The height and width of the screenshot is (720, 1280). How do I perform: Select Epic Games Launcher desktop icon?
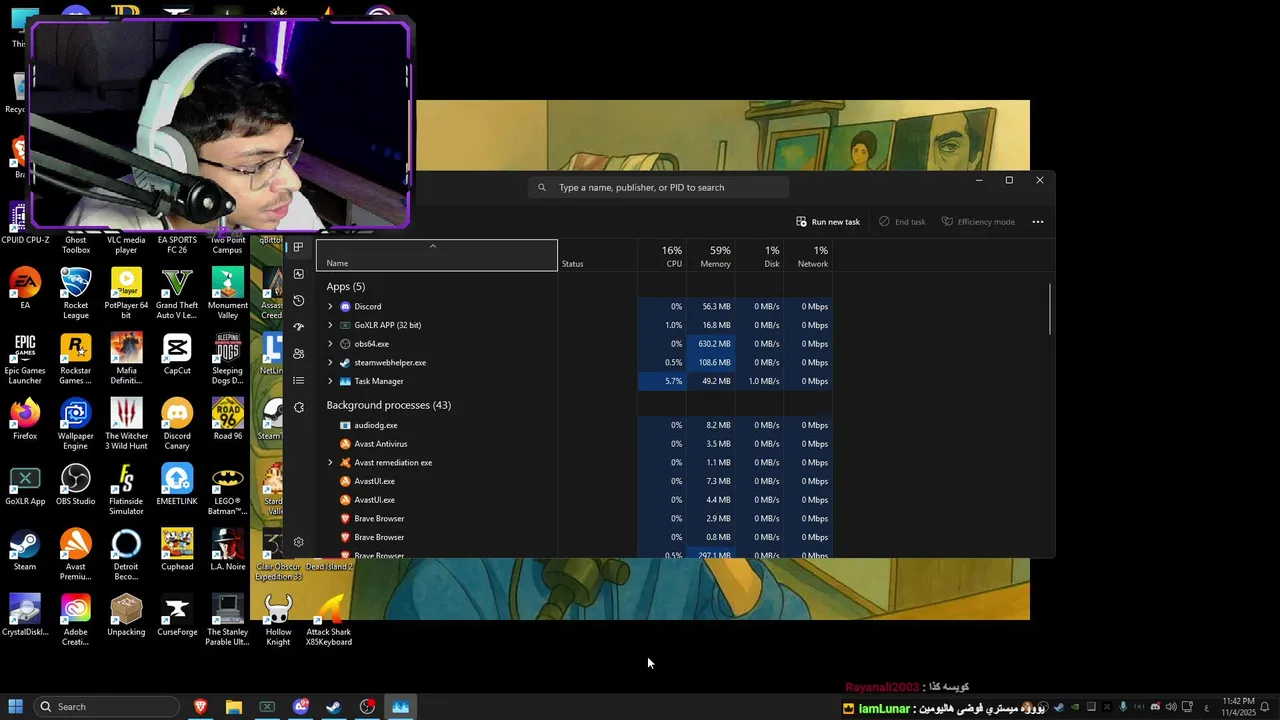[25, 359]
